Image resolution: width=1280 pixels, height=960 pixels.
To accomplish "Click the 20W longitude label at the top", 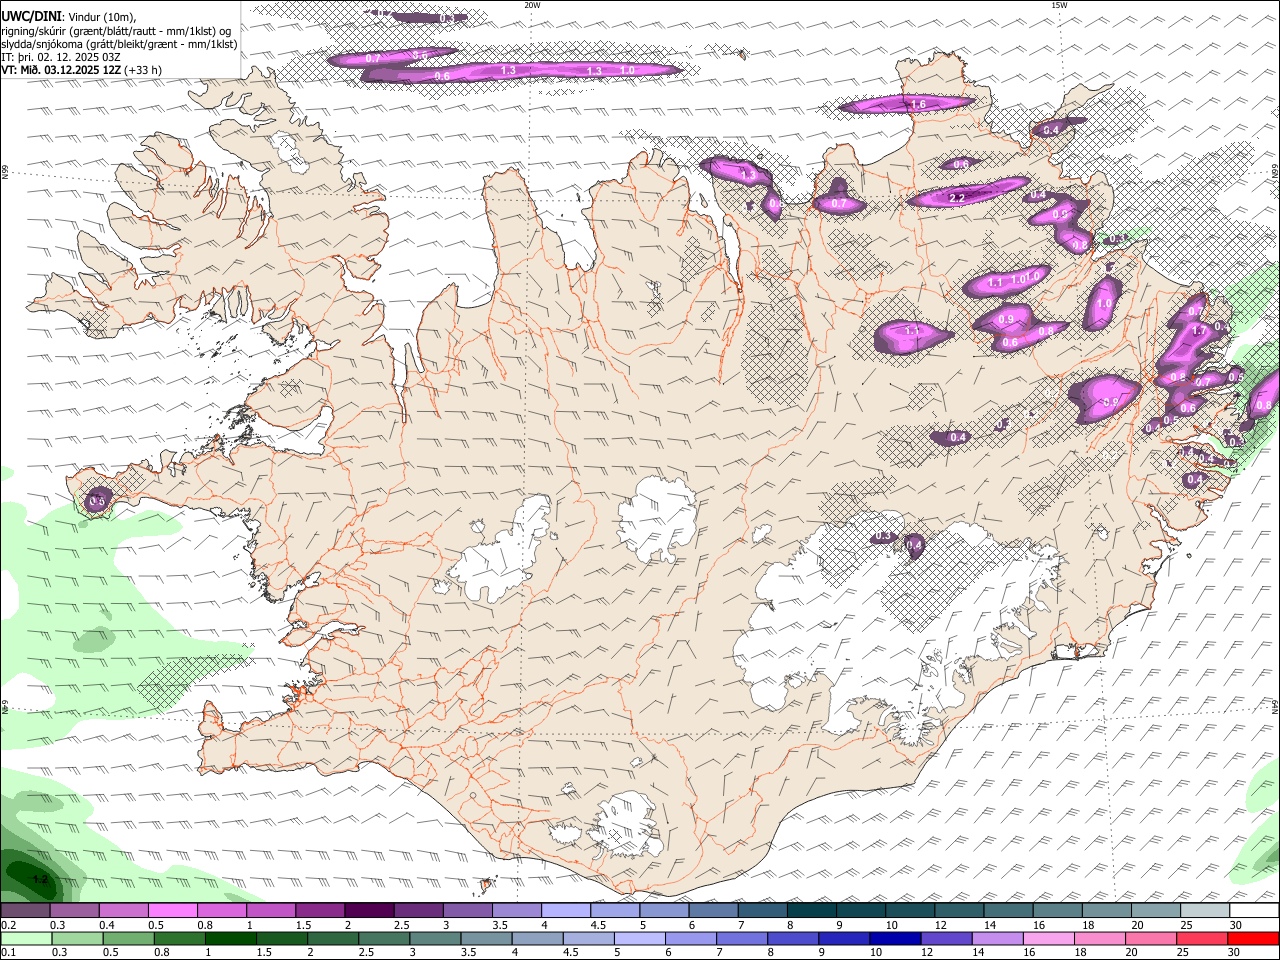I will tap(532, 5).
